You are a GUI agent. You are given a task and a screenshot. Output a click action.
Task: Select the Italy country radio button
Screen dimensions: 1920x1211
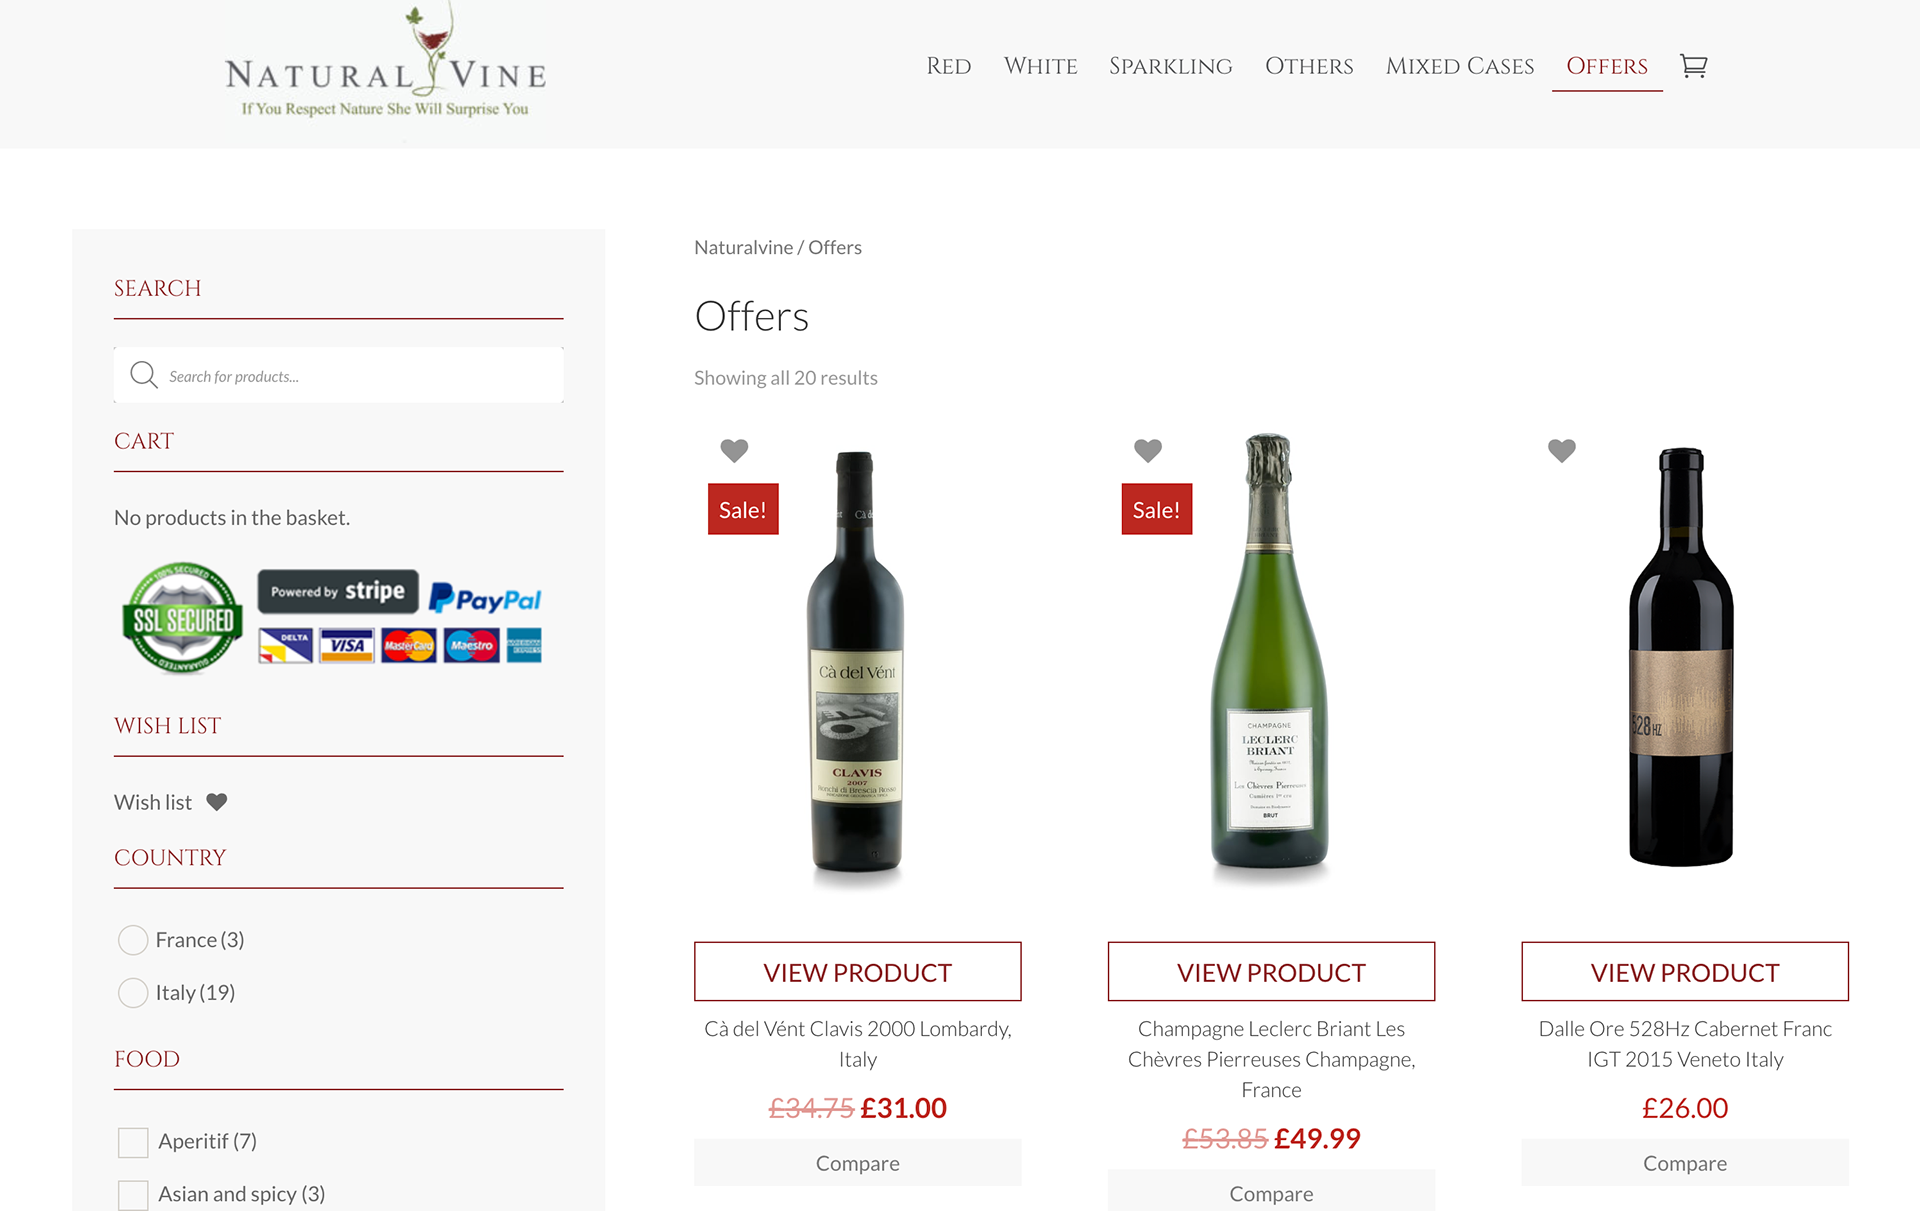pos(133,993)
